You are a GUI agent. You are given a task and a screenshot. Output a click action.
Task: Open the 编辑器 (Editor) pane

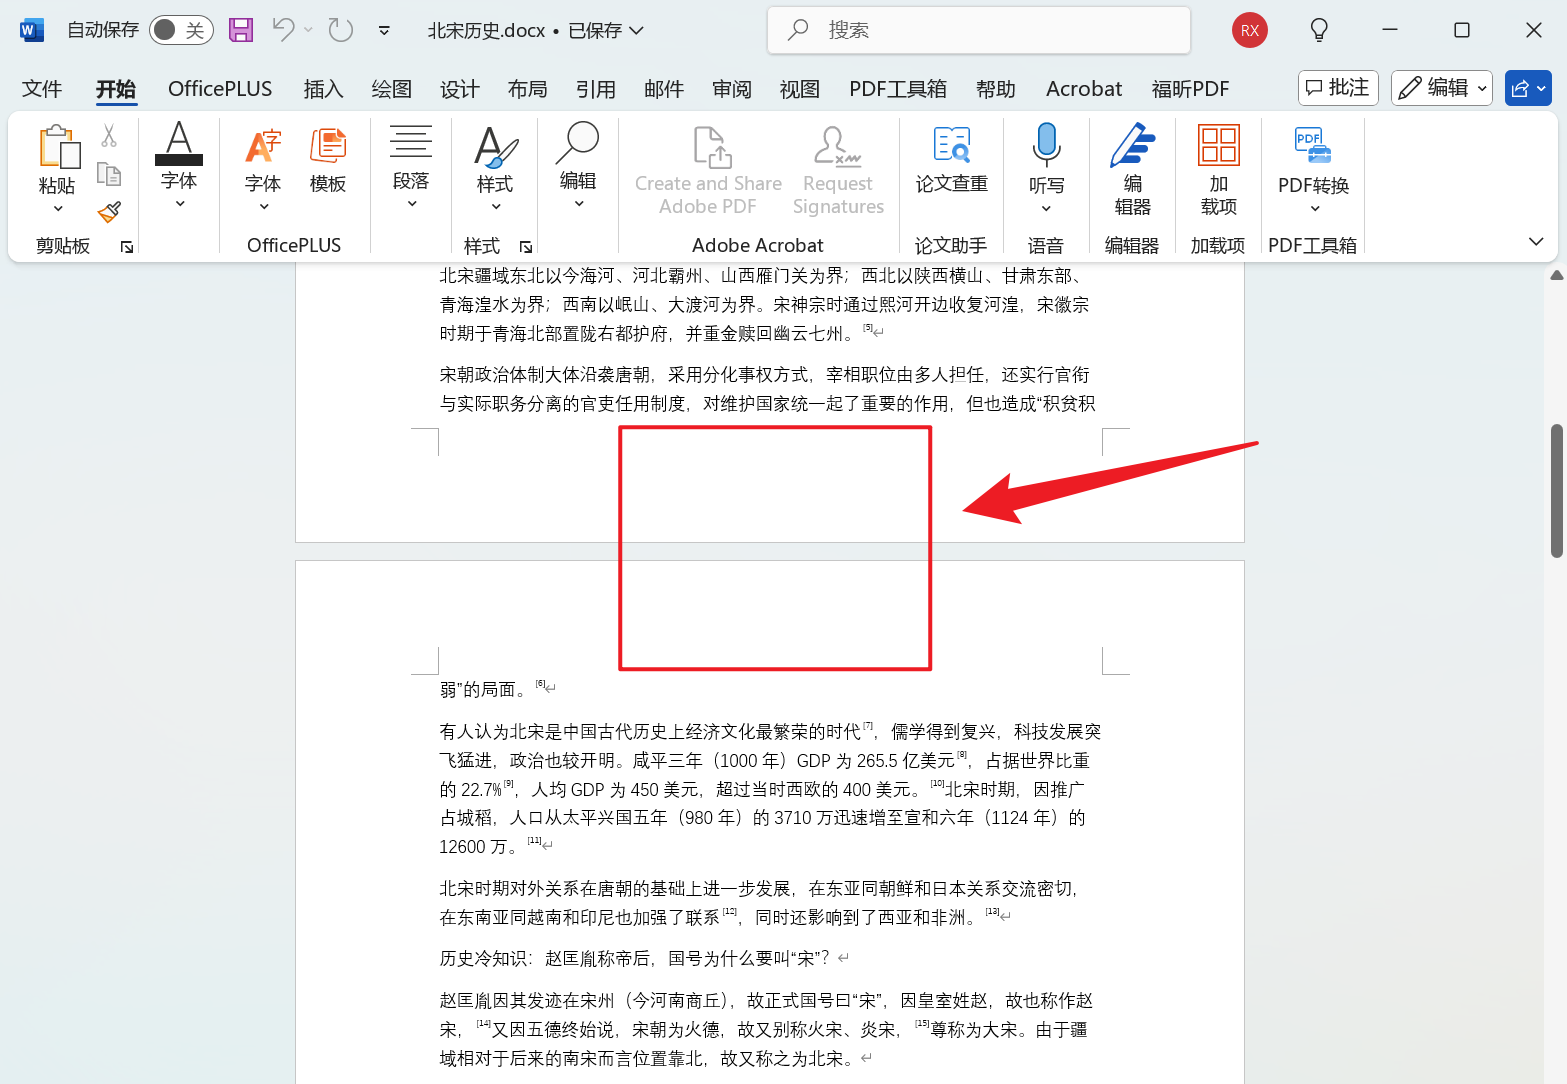tap(1131, 168)
